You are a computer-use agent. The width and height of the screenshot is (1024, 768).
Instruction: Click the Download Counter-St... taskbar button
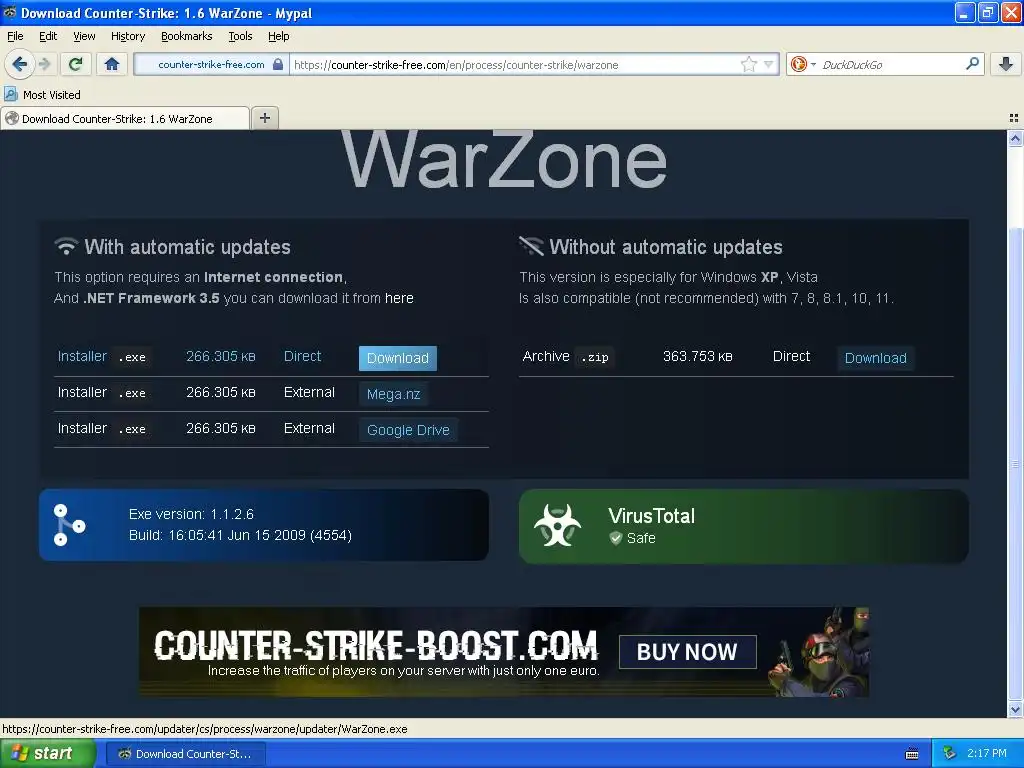(185, 754)
